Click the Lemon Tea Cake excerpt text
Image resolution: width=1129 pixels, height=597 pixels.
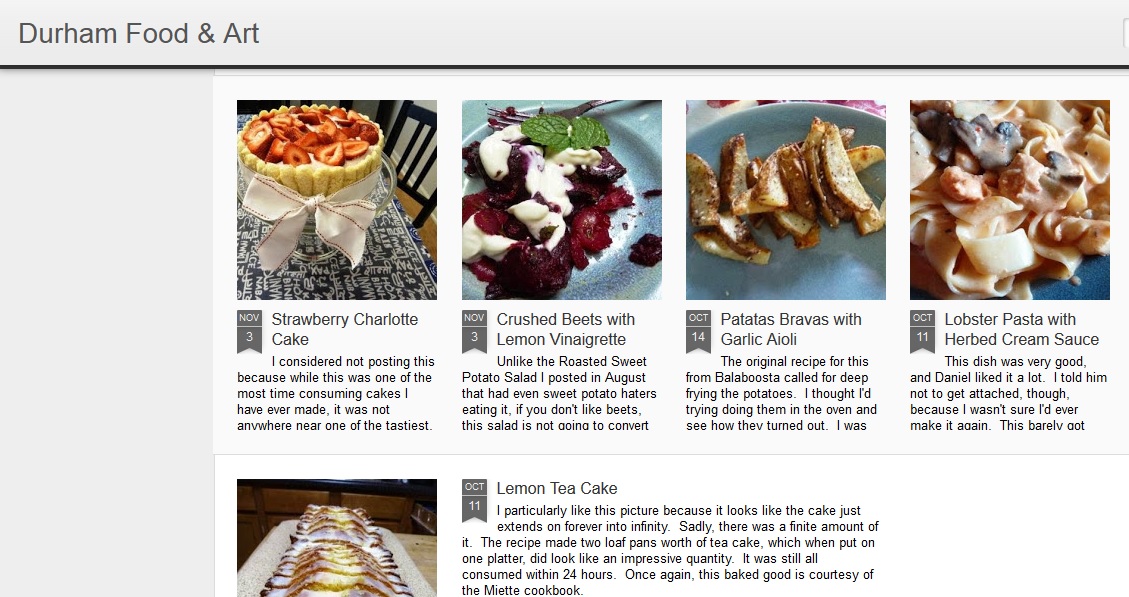670,550
